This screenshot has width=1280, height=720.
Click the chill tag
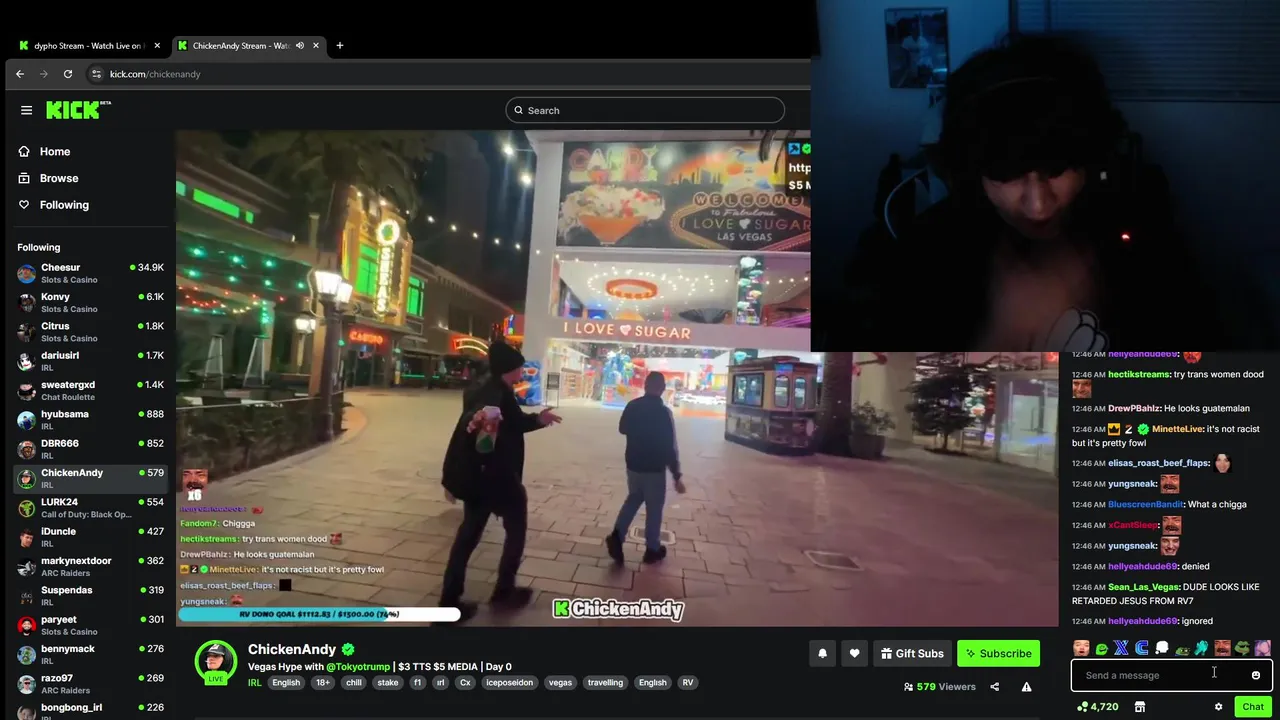point(354,683)
